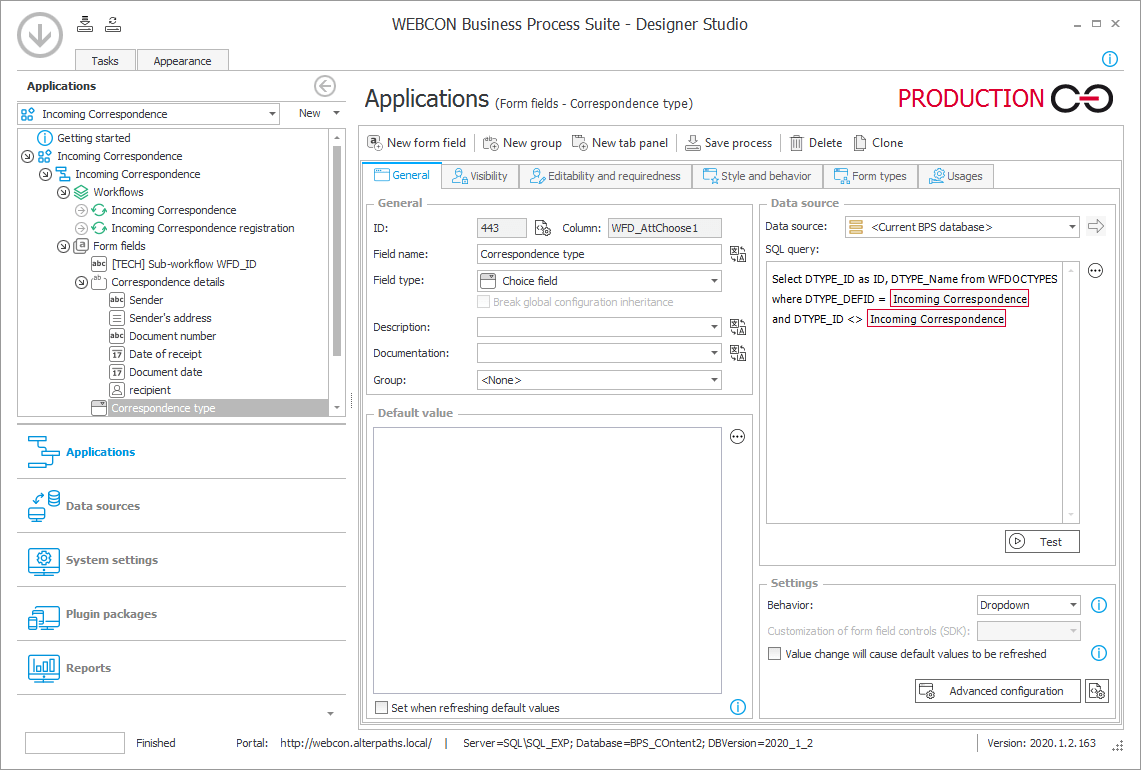Expand sidebar options arrow below Reports
Image resolution: width=1141 pixels, height=770 pixels.
click(330, 714)
